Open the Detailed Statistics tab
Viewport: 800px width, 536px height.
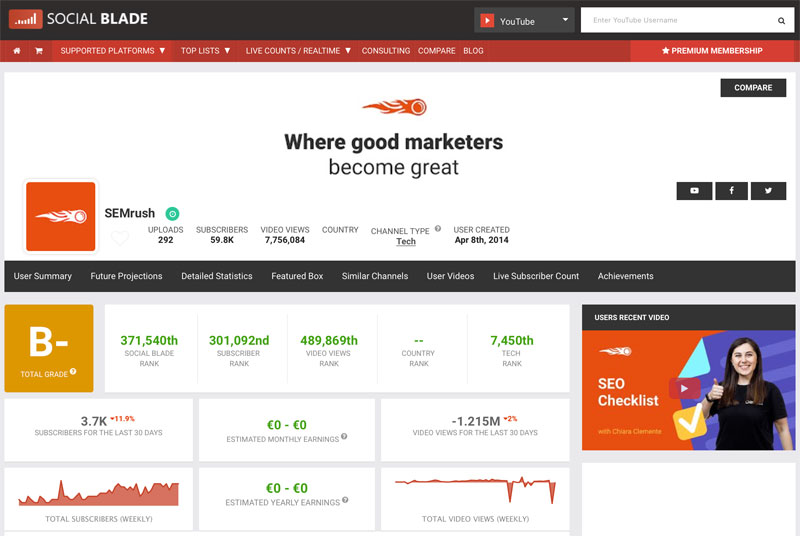(217, 276)
